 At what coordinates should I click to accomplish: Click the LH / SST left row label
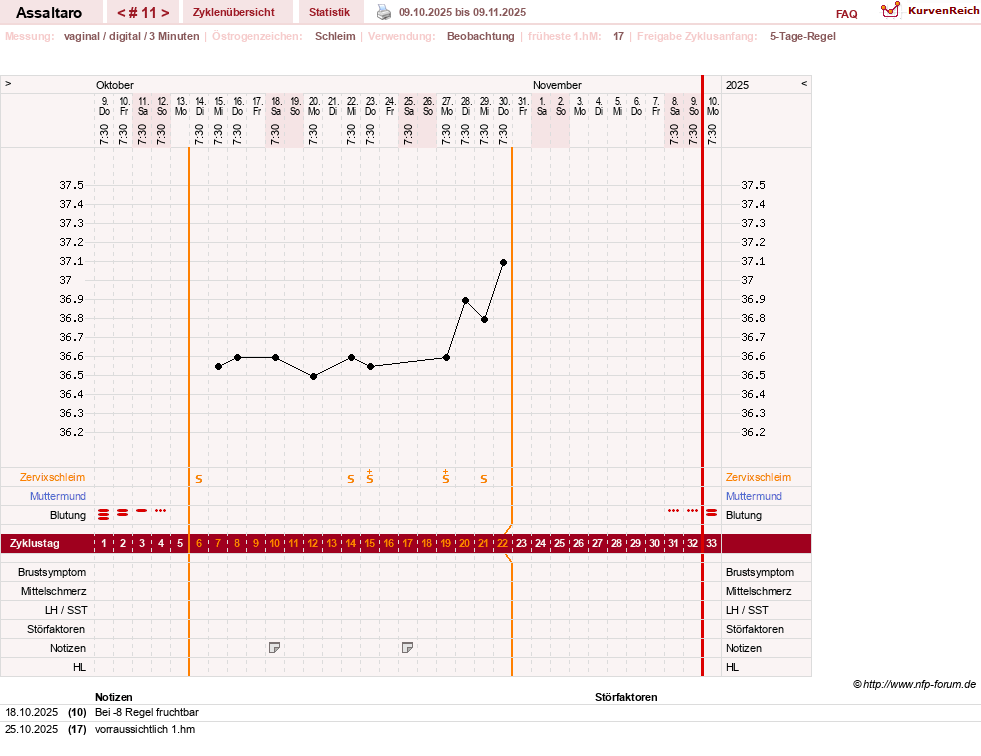click(x=66, y=610)
